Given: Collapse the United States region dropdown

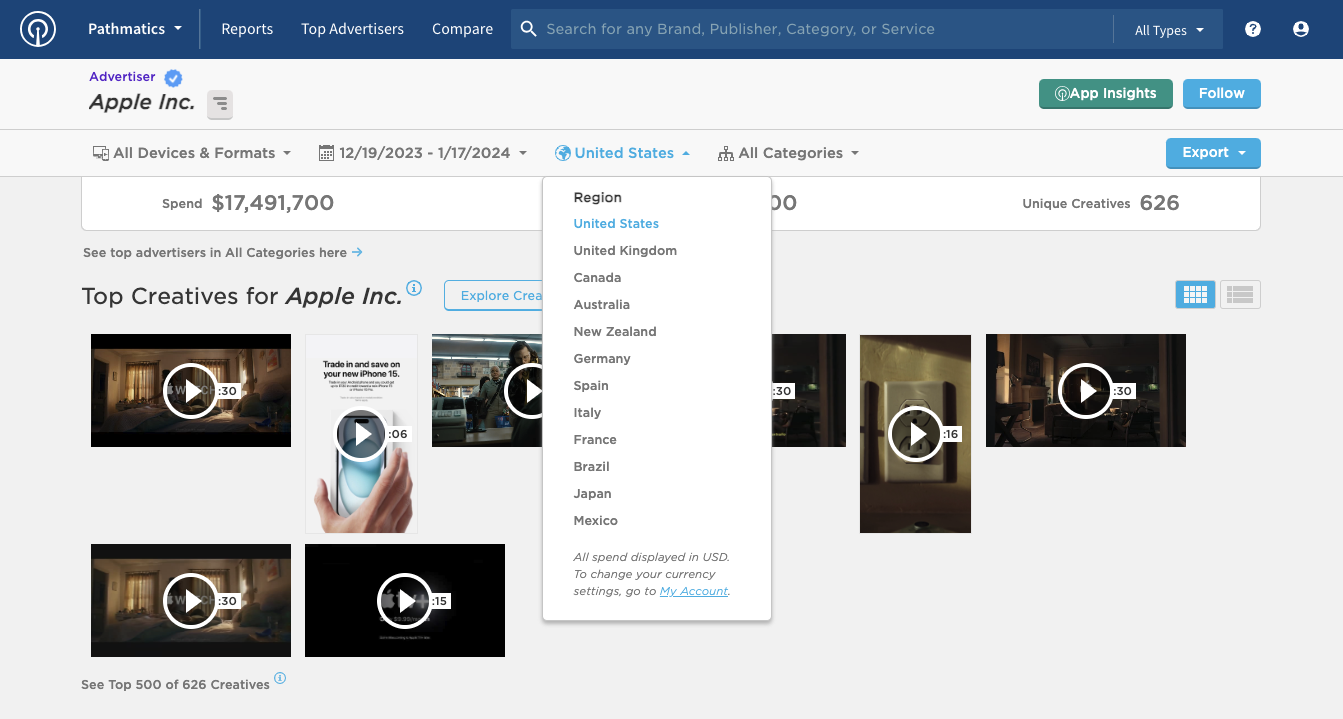Looking at the screenshot, I should point(623,153).
